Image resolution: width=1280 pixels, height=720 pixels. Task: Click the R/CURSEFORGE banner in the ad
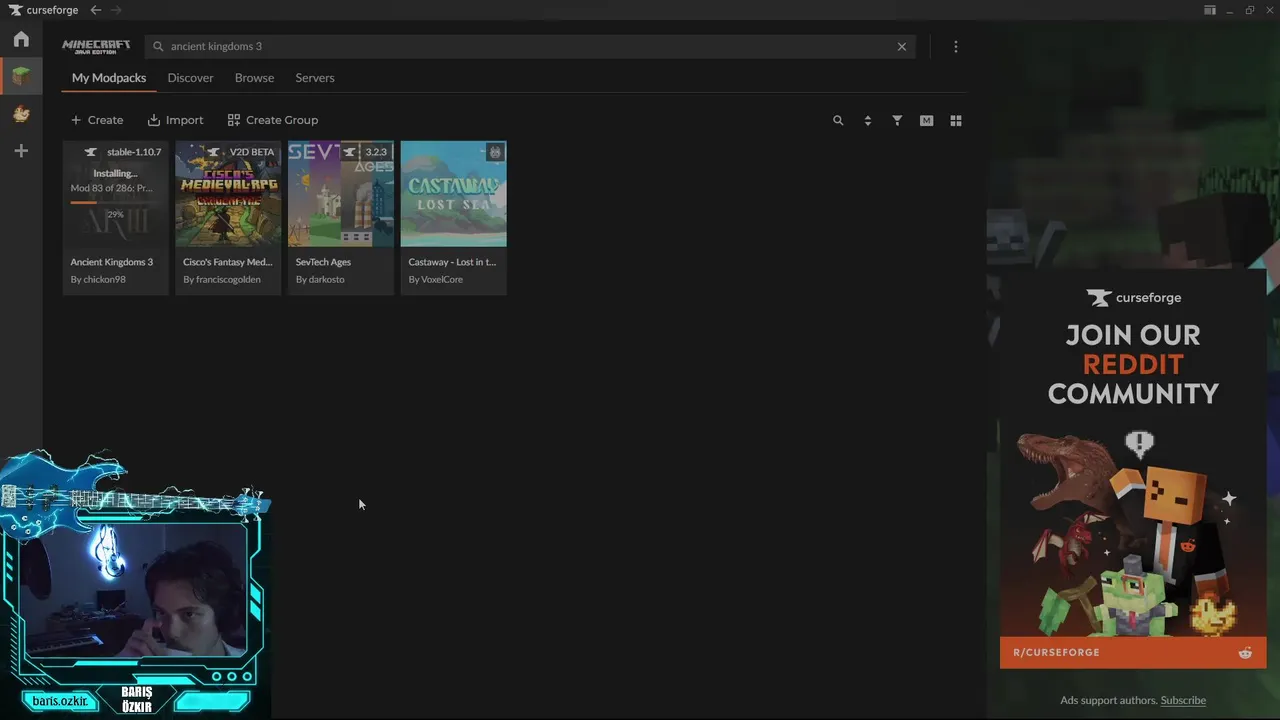pyautogui.click(x=1133, y=652)
